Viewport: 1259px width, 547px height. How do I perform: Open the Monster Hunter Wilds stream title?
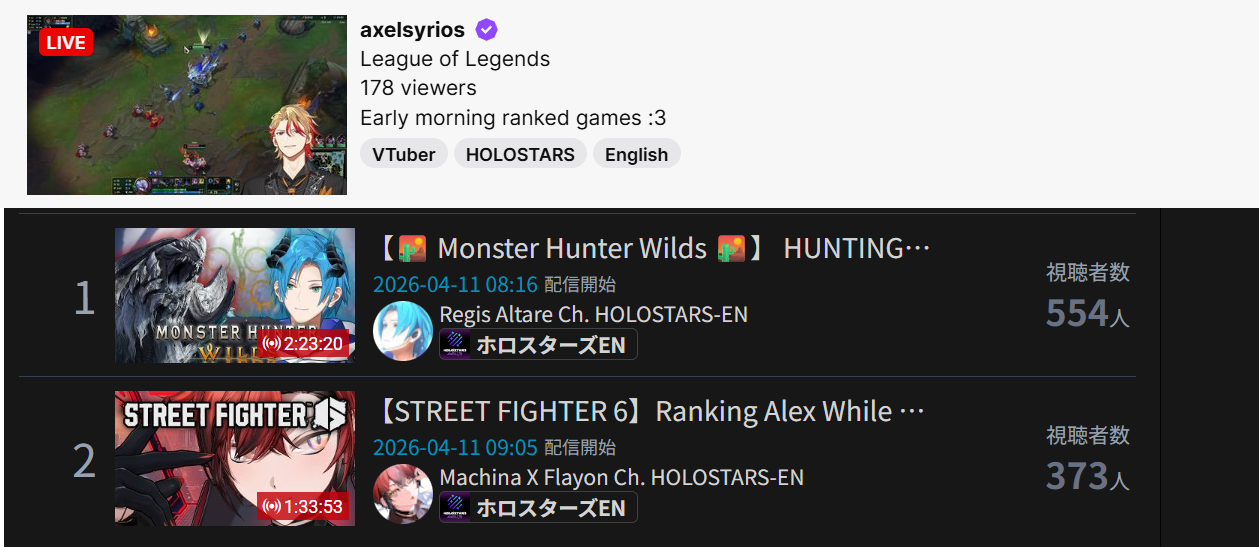[x=653, y=248]
